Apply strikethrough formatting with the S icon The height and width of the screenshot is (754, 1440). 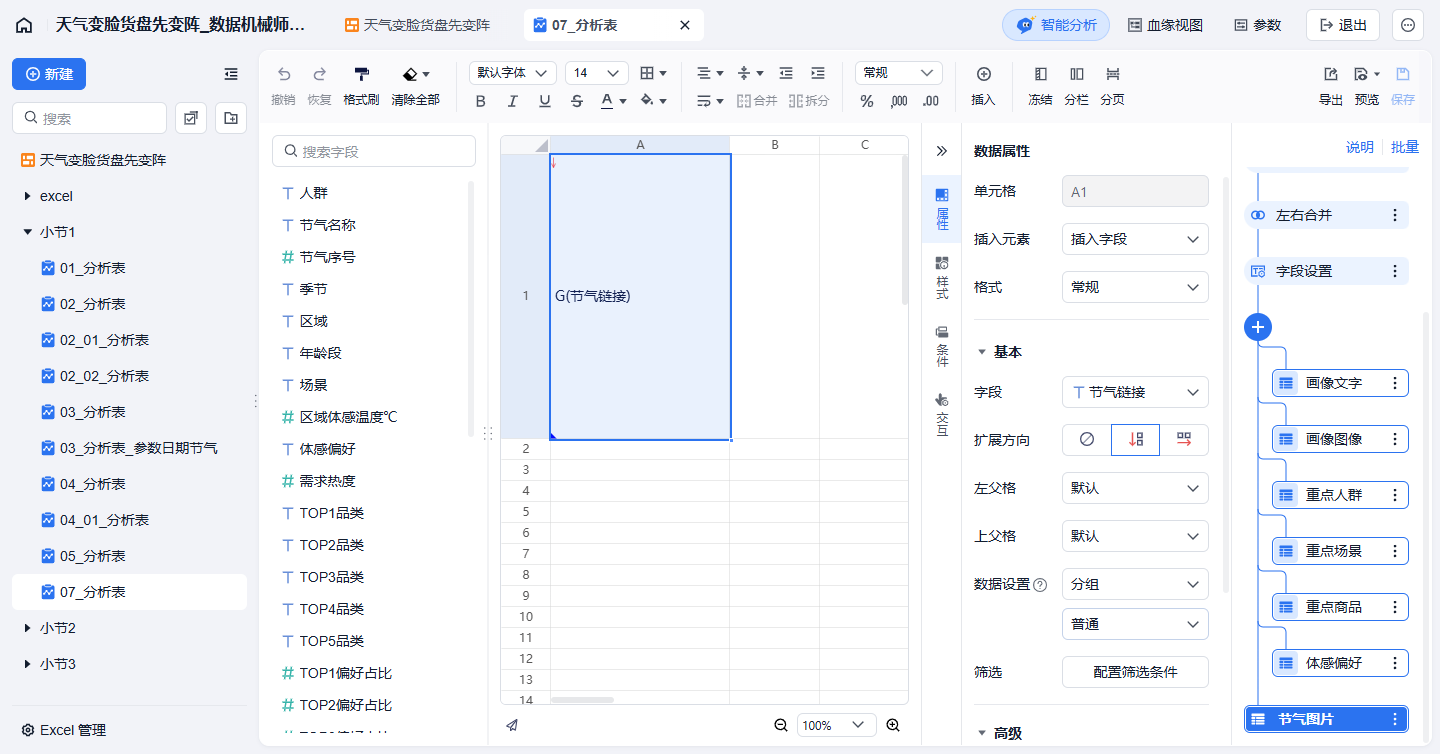click(x=577, y=100)
